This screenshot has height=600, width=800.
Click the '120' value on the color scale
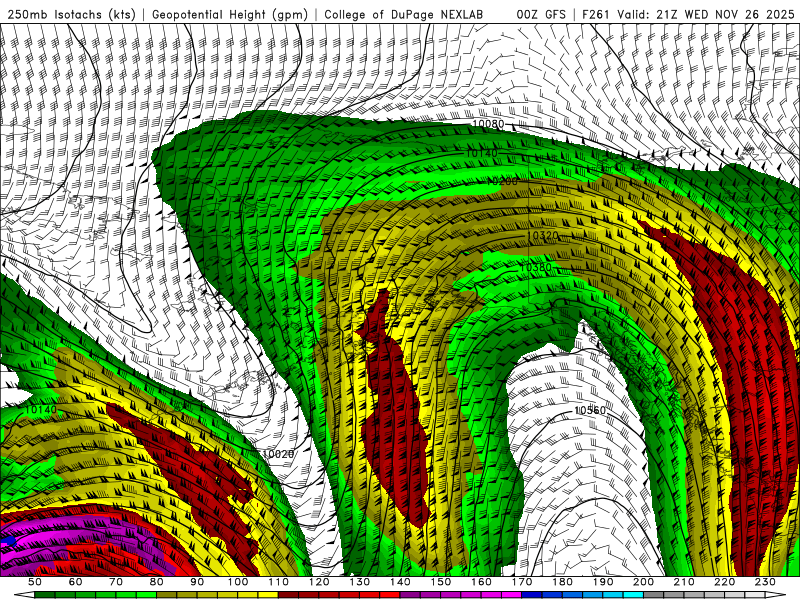coord(319,582)
